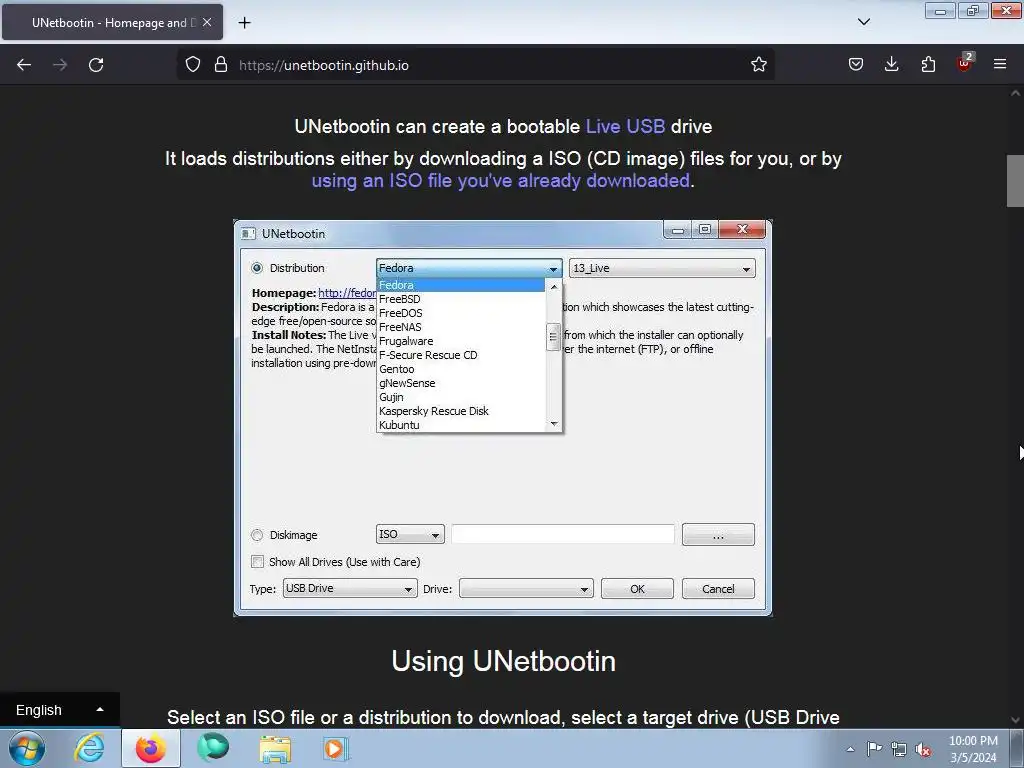The width and height of the screenshot is (1024, 768).
Task: Click the browse (...) button
Action: 718,534
